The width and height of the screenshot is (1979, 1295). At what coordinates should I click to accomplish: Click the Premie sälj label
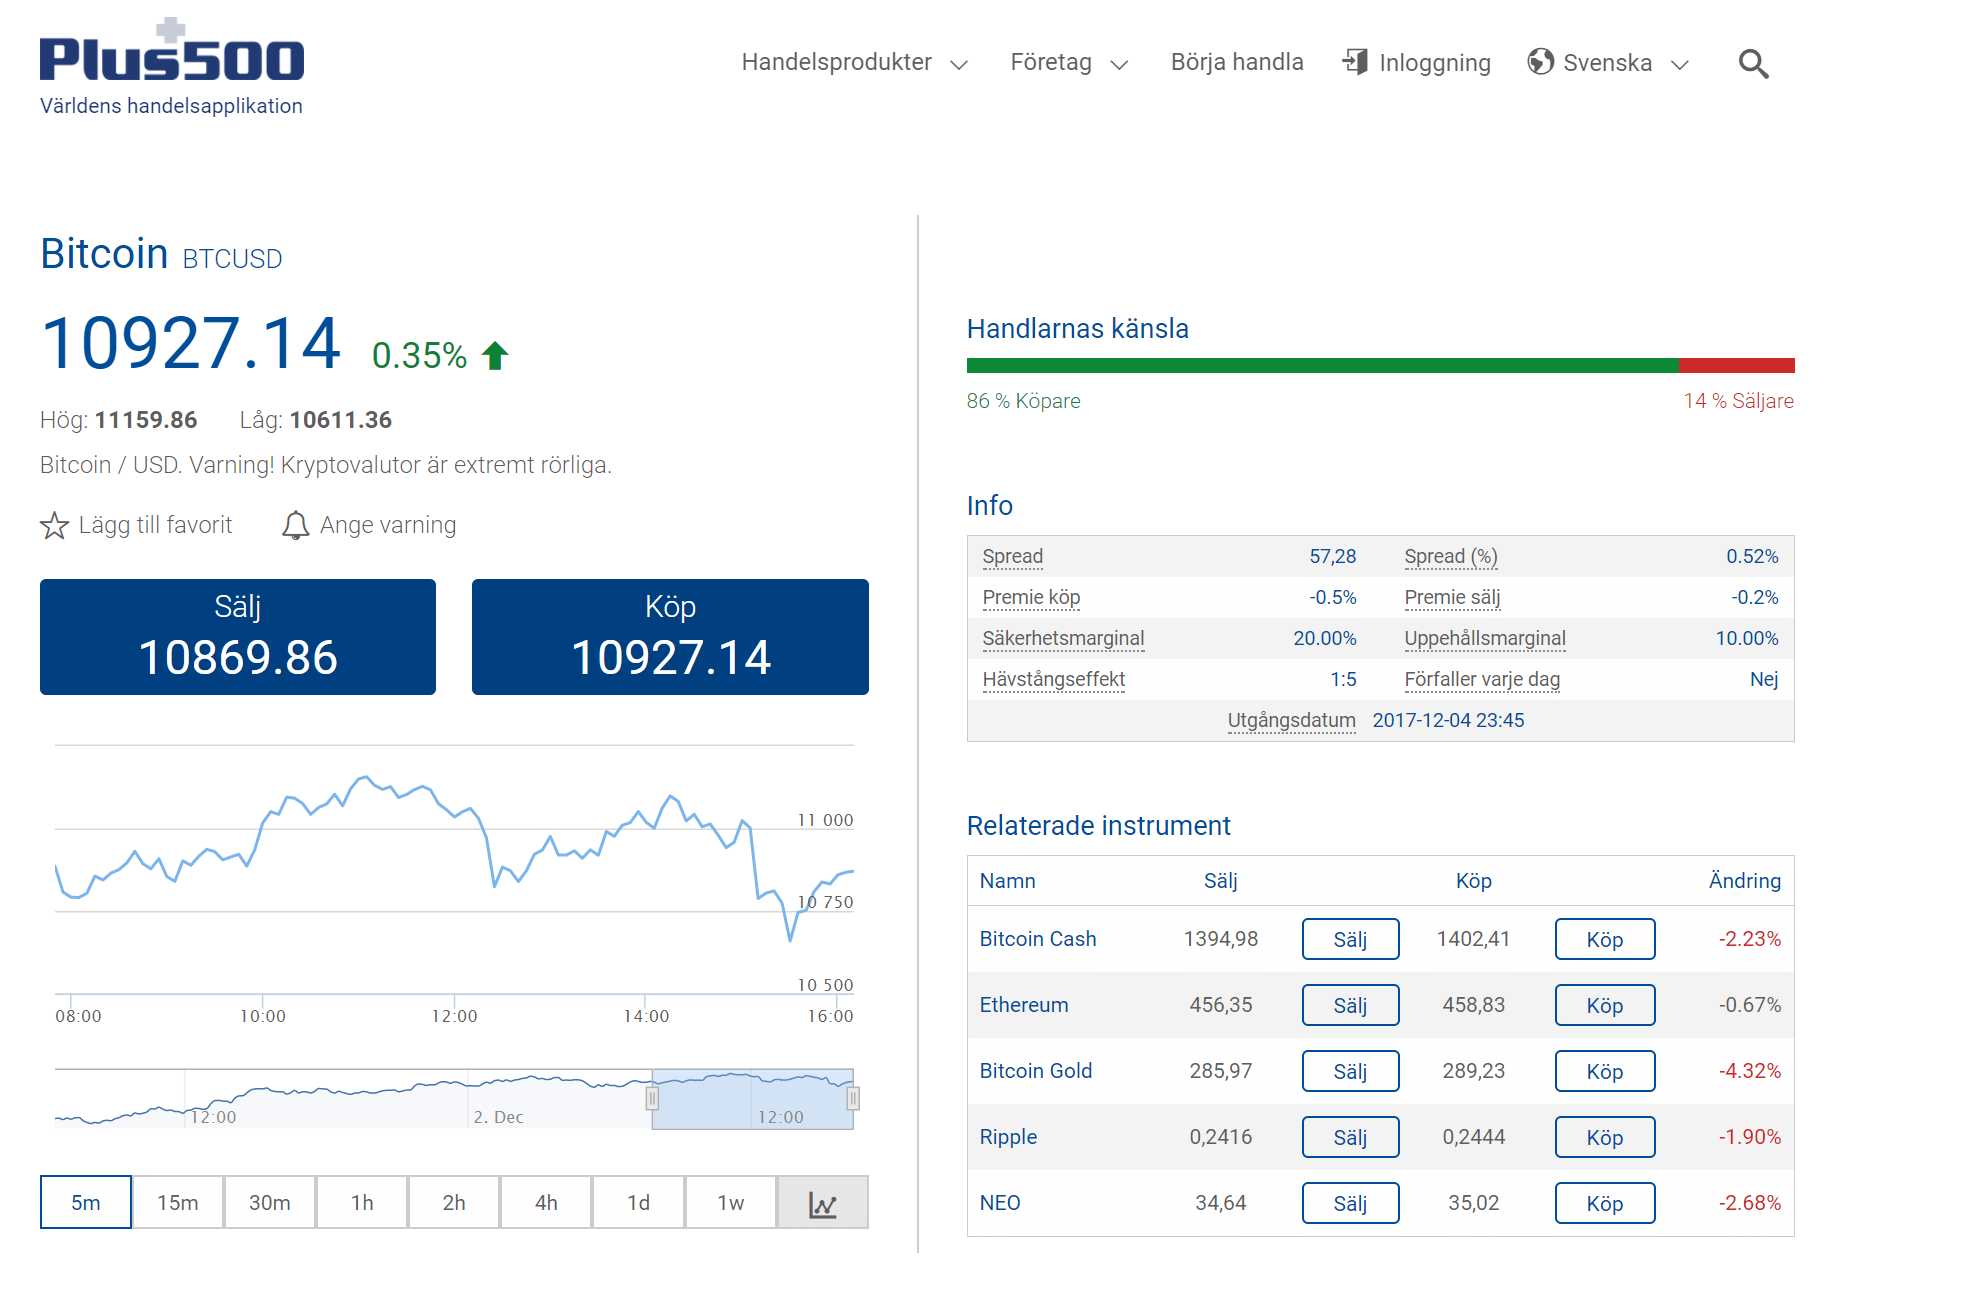[1452, 597]
